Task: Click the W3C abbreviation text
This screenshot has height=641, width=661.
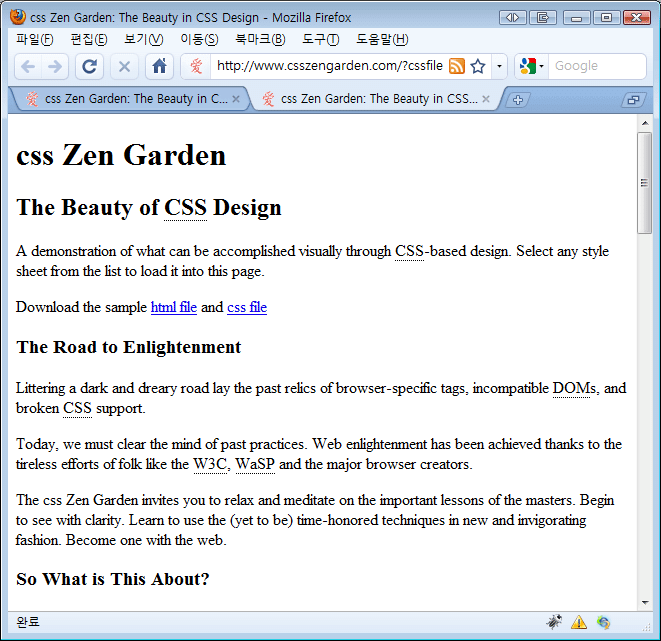Action: 210,464
